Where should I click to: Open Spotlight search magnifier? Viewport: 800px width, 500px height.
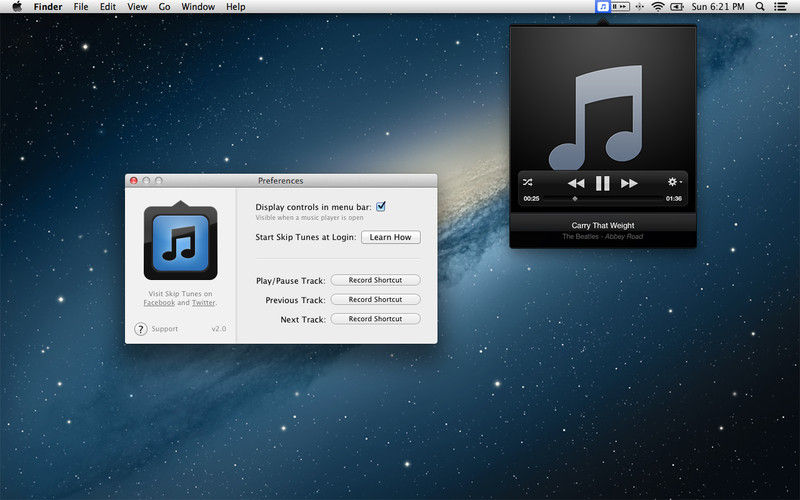click(x=760, y=7)
